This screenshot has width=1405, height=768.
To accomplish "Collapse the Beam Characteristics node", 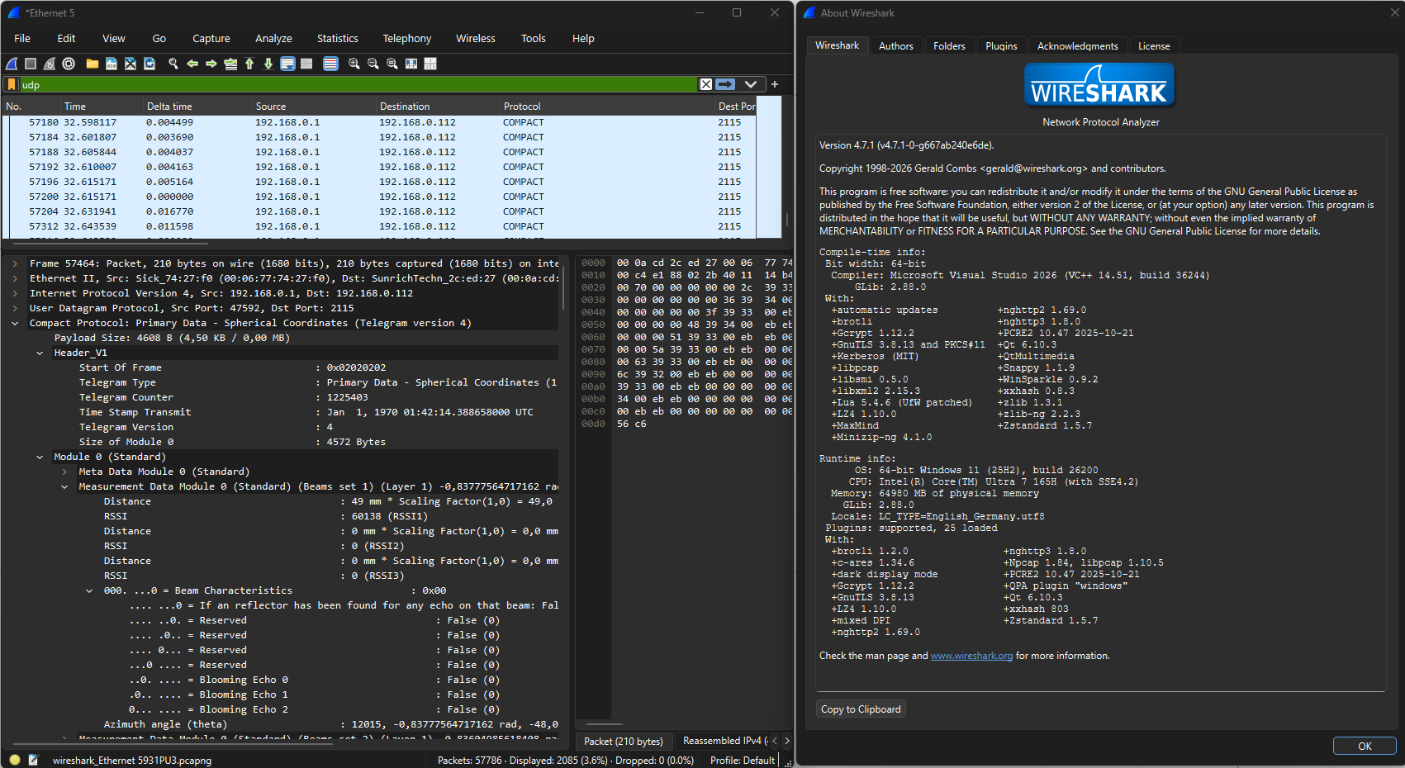I will [90, 591].
